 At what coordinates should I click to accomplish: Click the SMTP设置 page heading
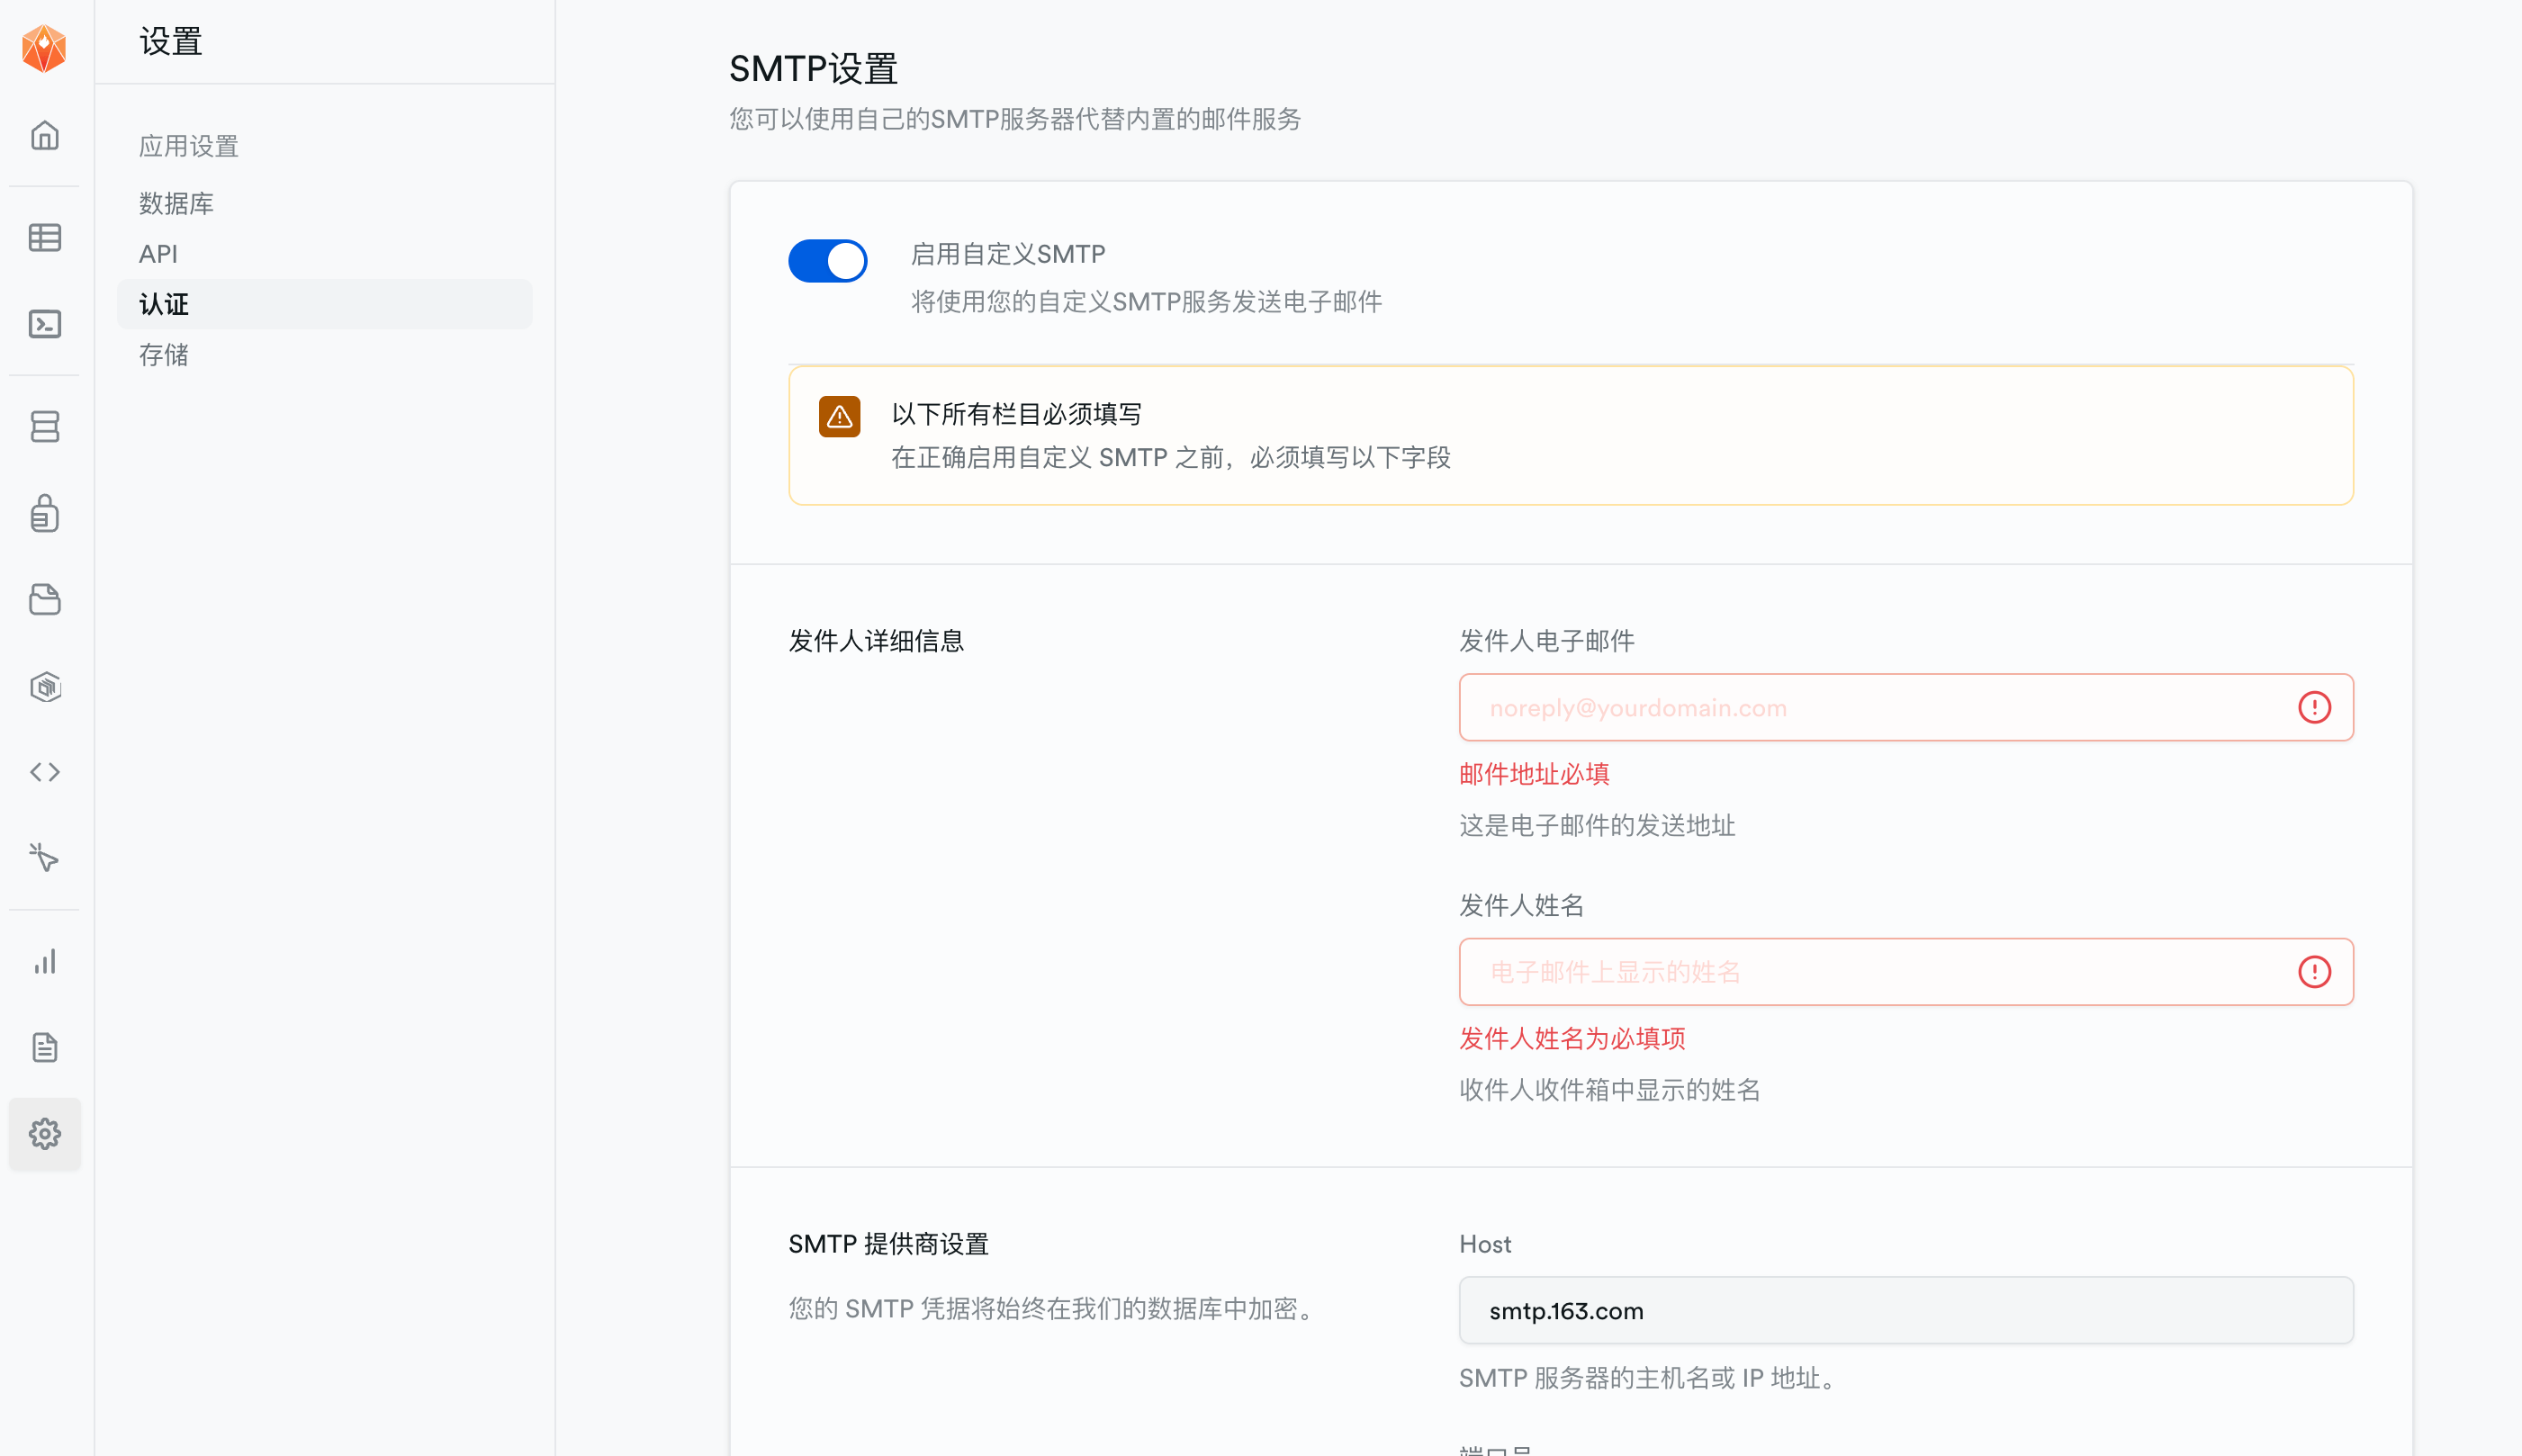click(813, 69)
